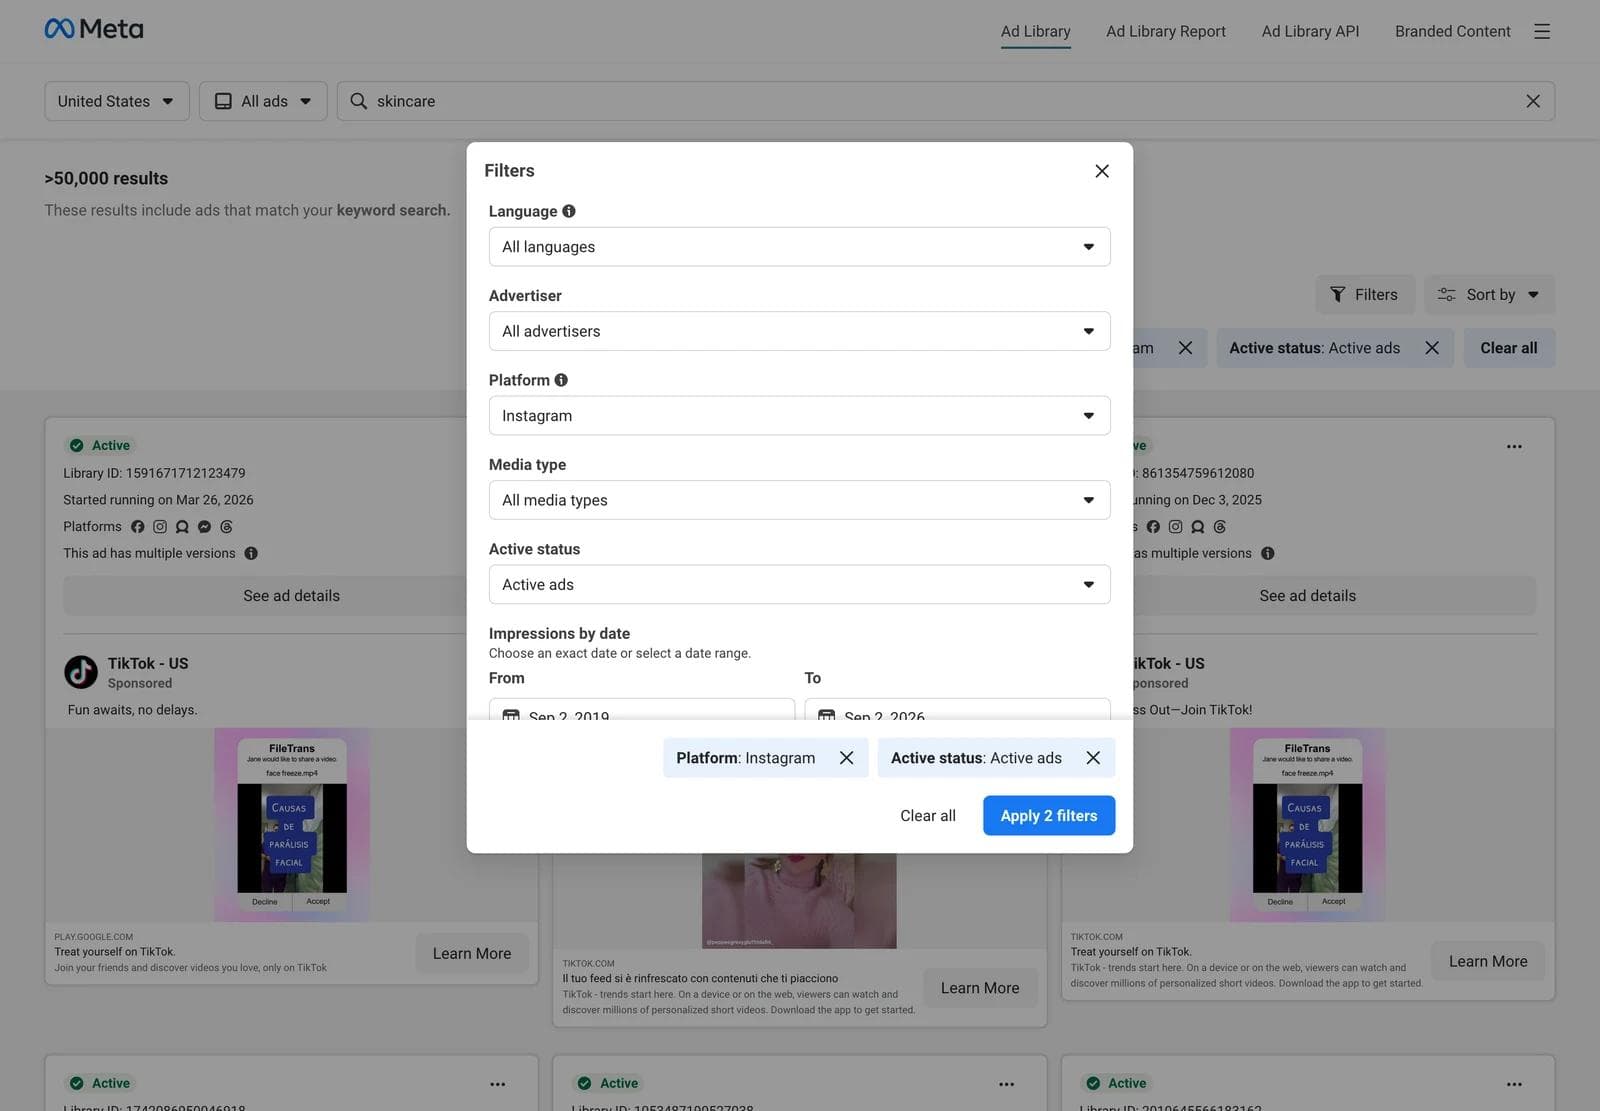
Task: Open more options on the bottom-middle Active ad card
Action: click(x=1006, y=1084)
